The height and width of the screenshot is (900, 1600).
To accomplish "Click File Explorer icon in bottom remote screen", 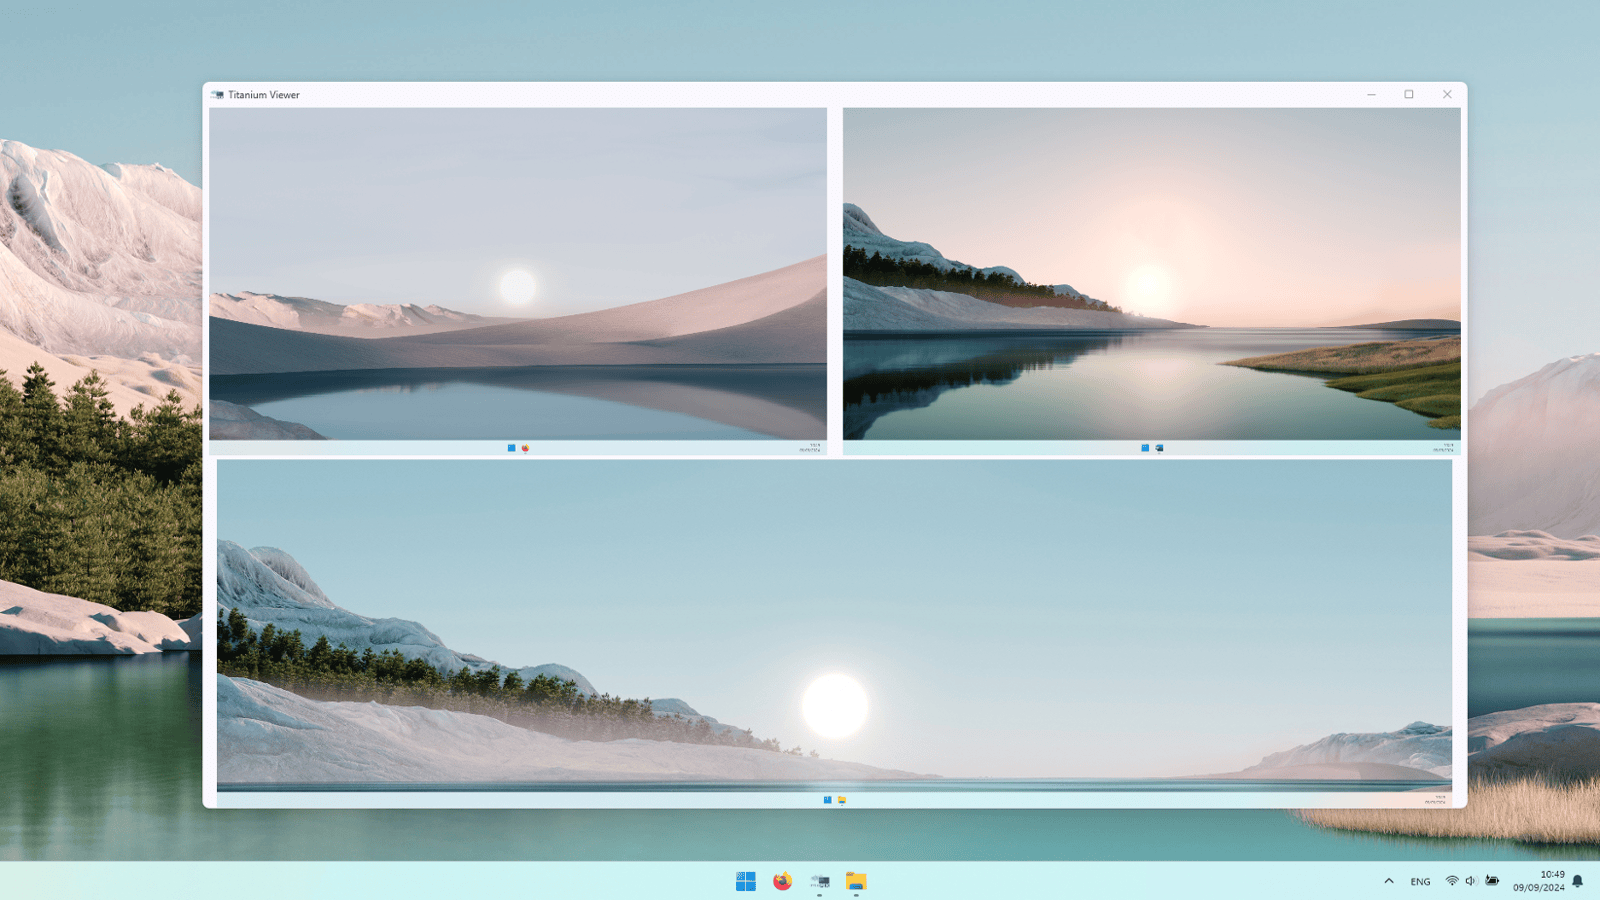I will click(842, 800).
